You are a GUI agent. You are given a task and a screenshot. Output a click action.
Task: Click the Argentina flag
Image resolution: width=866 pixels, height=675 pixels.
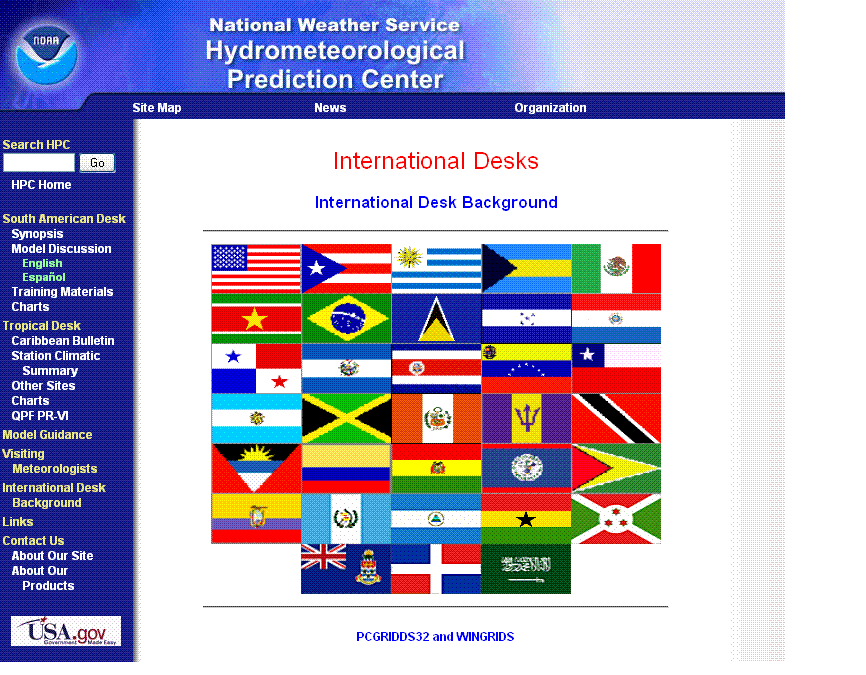[256, 419]
